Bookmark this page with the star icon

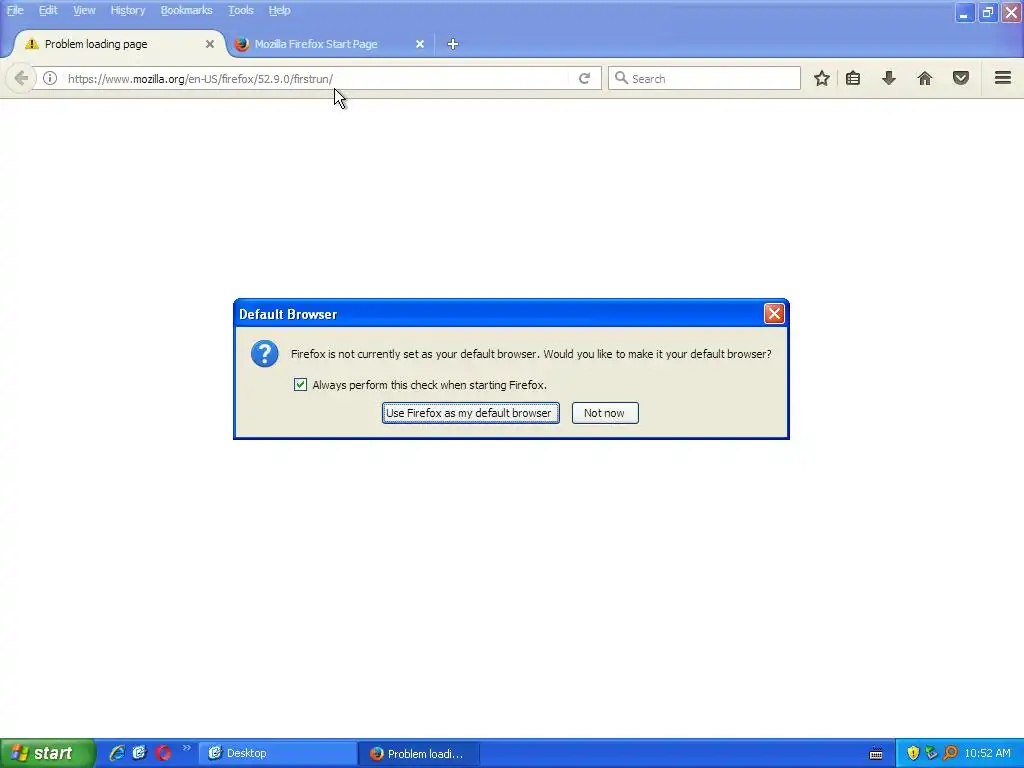822,78
